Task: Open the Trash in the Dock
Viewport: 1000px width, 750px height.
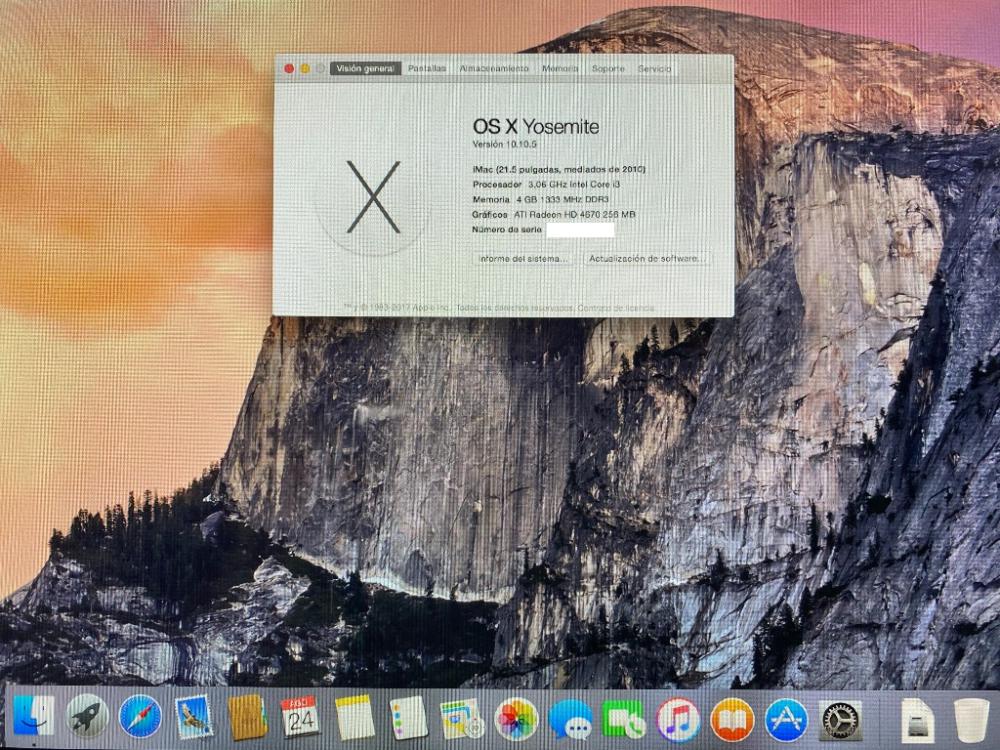Action: [971, 721]
